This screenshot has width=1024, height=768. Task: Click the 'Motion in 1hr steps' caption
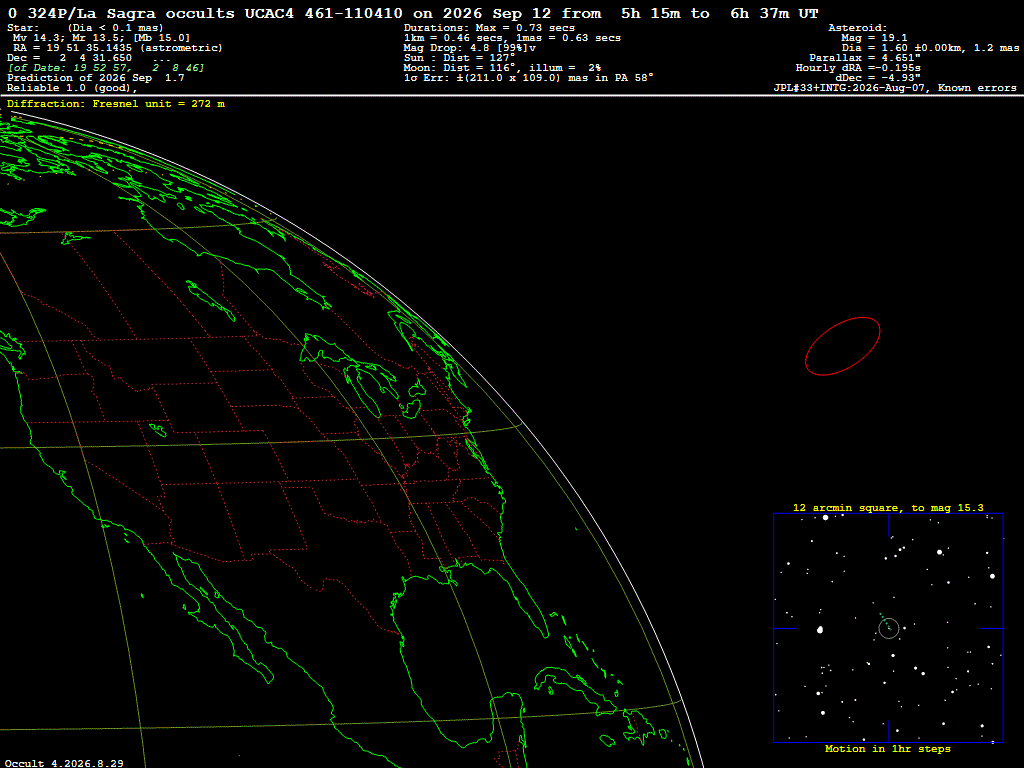[x=888, y=749]
